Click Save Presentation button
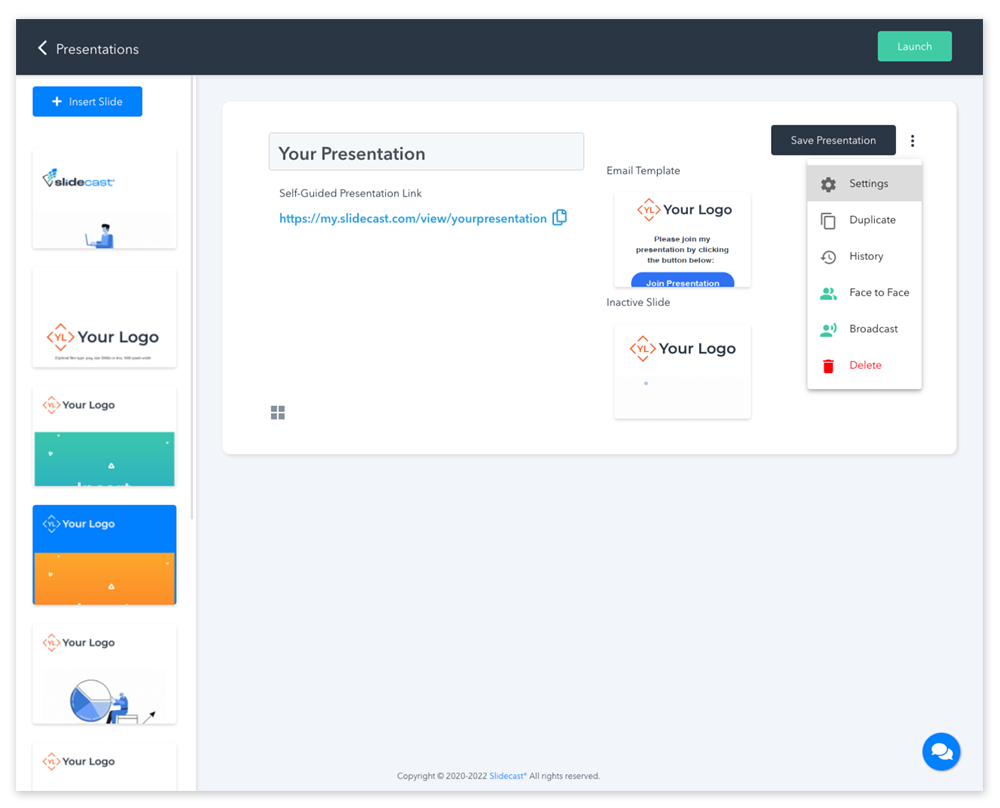Image resolution: width=1000 pixels, height=808 pixels. 833,140
